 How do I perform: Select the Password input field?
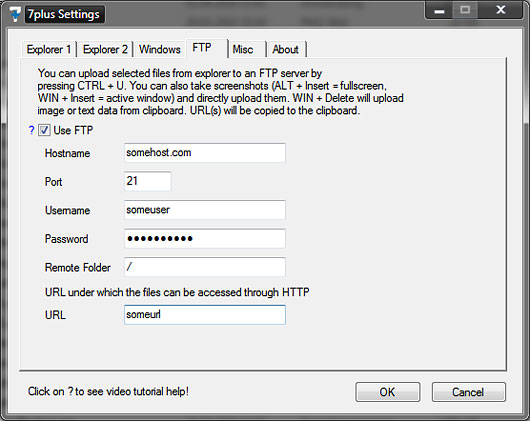[205, 239]
